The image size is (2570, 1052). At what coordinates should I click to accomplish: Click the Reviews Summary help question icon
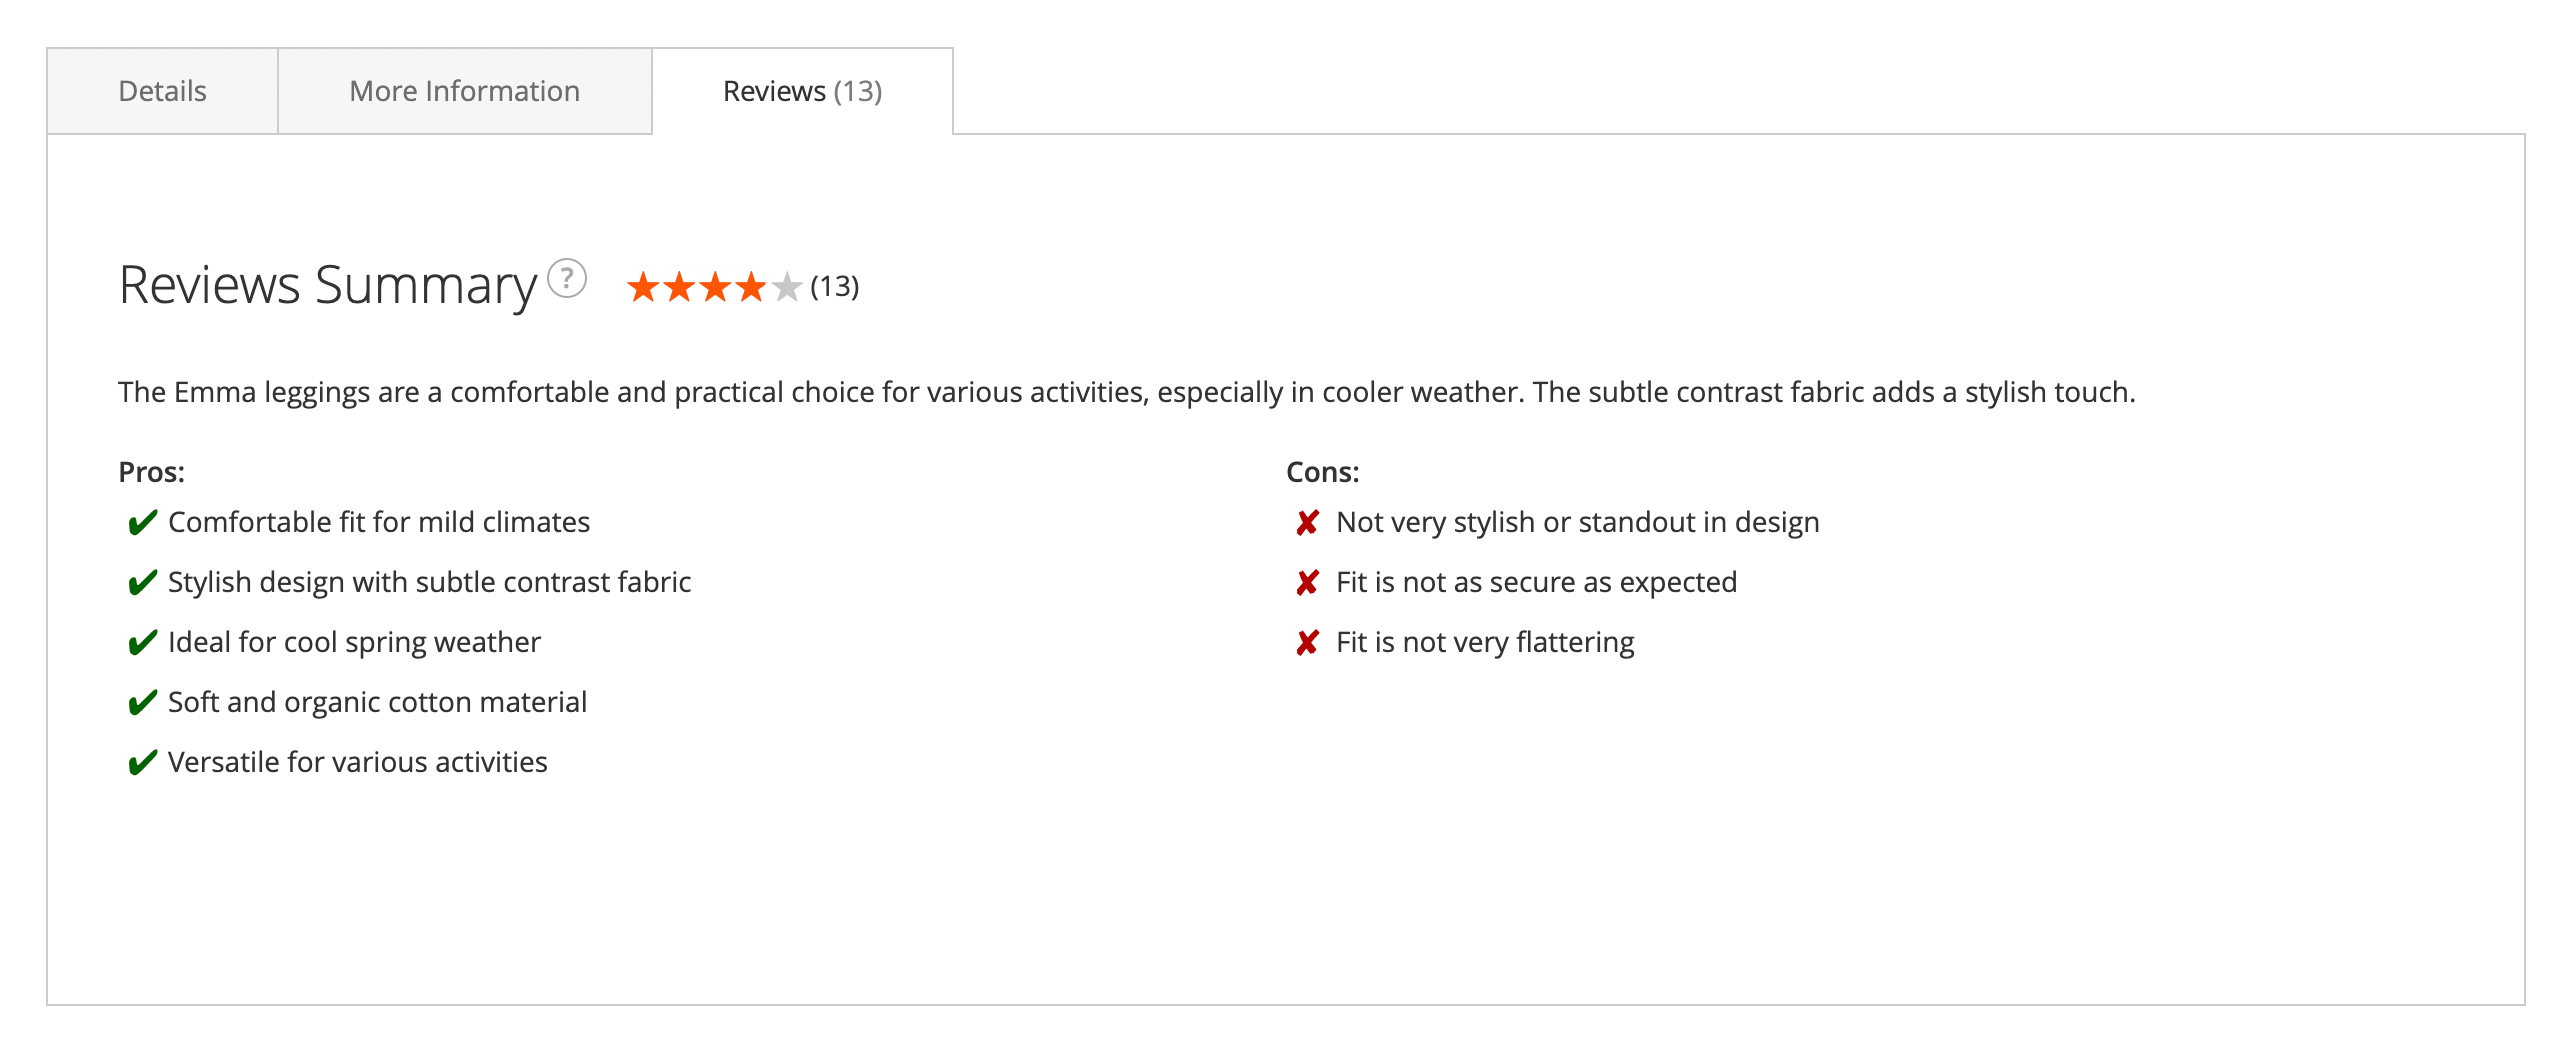(567, 278)
